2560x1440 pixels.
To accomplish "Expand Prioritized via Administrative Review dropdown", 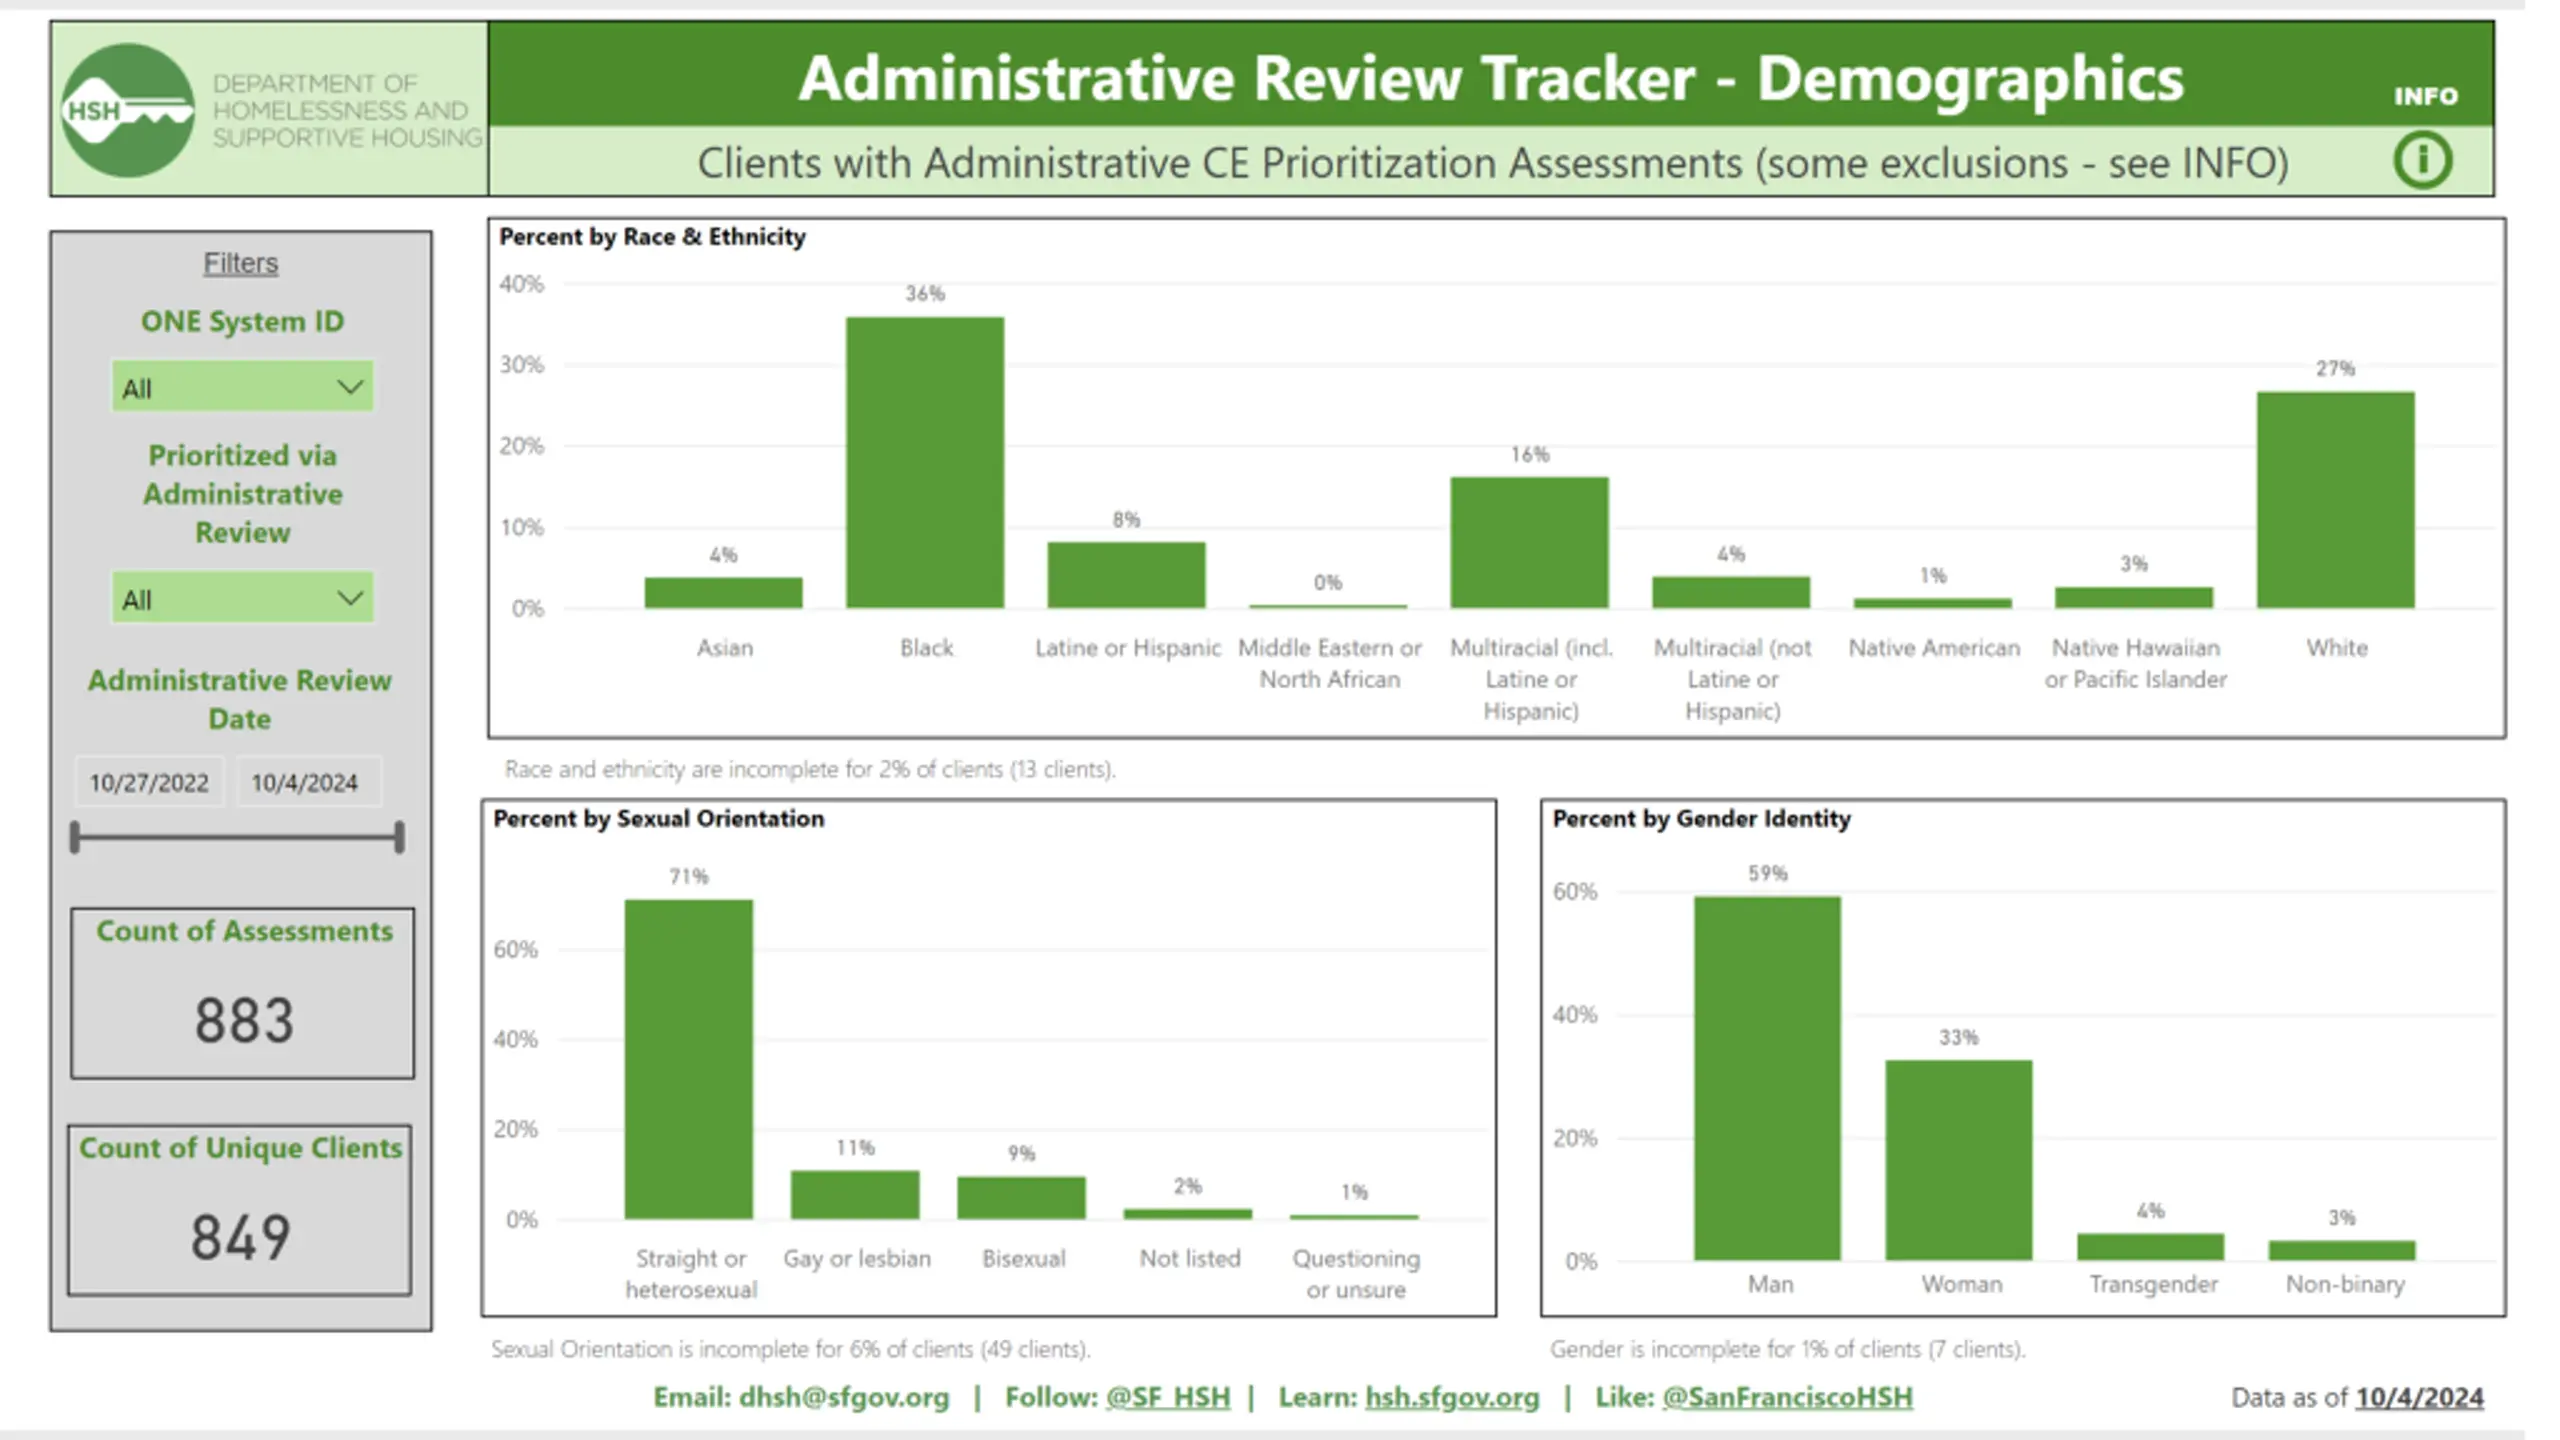I will (x=243, y=598).
